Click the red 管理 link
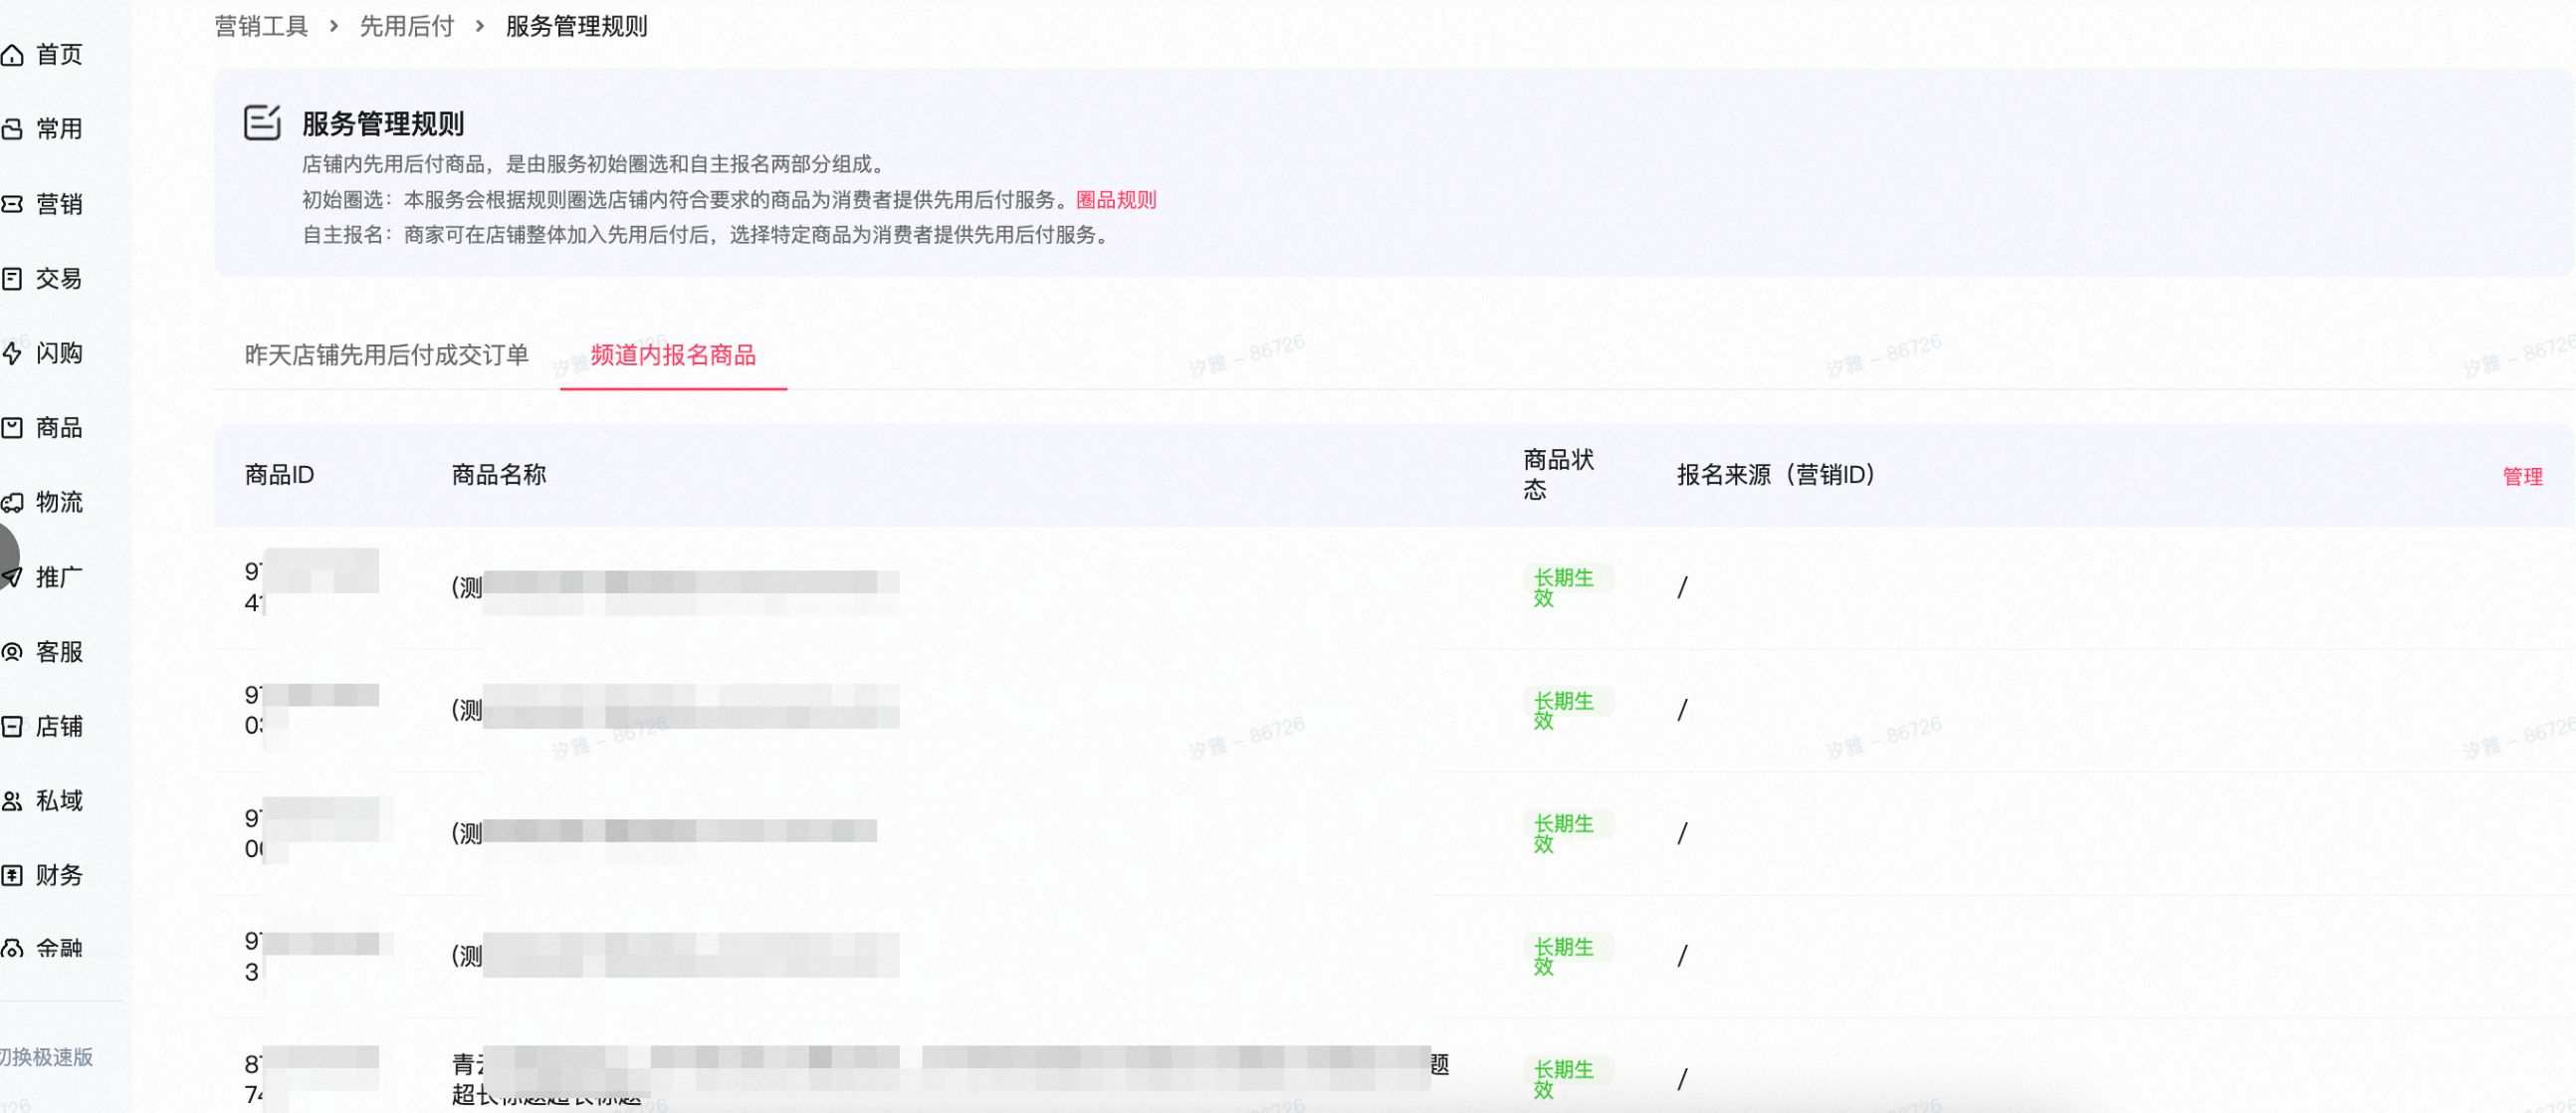The height and width of the screenshot is (1113, 2576). click(2522, 477)
